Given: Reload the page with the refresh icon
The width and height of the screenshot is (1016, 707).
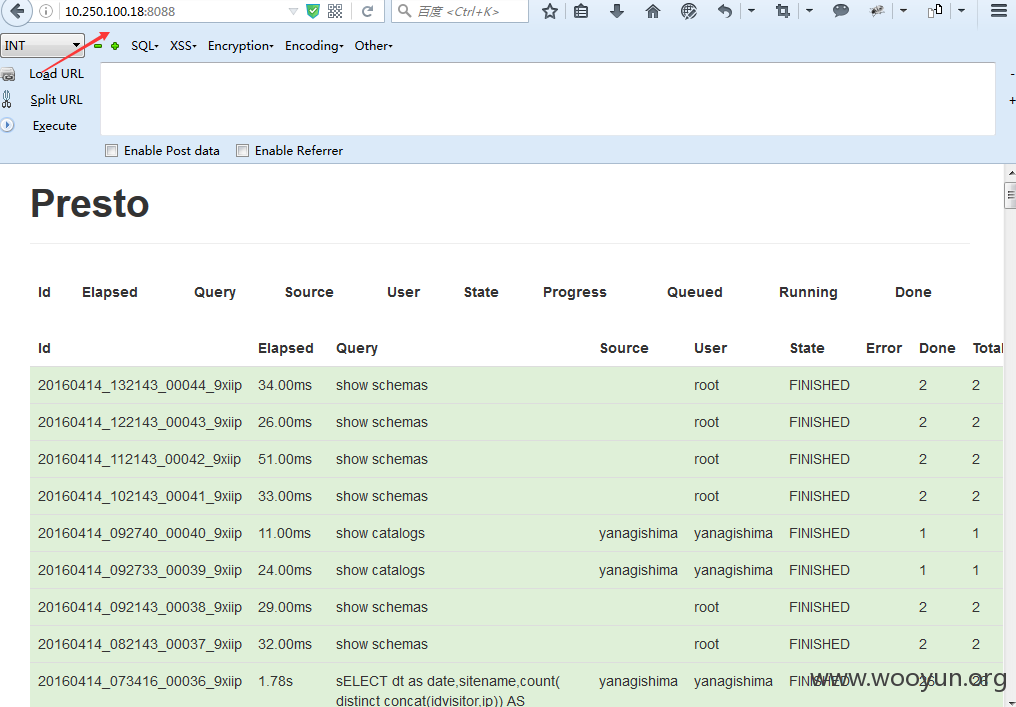Looking at the screenshot, I should (x=367, y=11).
